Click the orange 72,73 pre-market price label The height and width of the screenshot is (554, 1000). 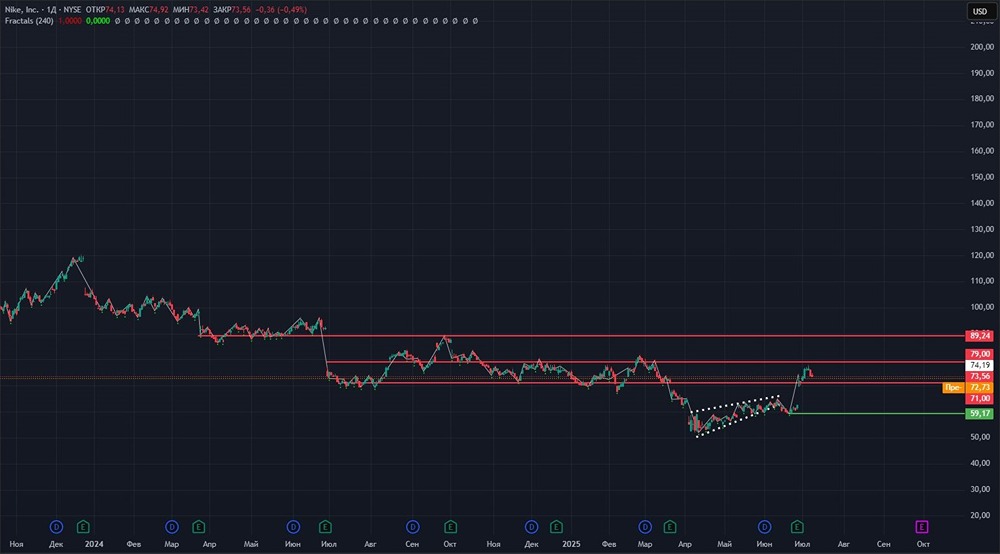980,387
